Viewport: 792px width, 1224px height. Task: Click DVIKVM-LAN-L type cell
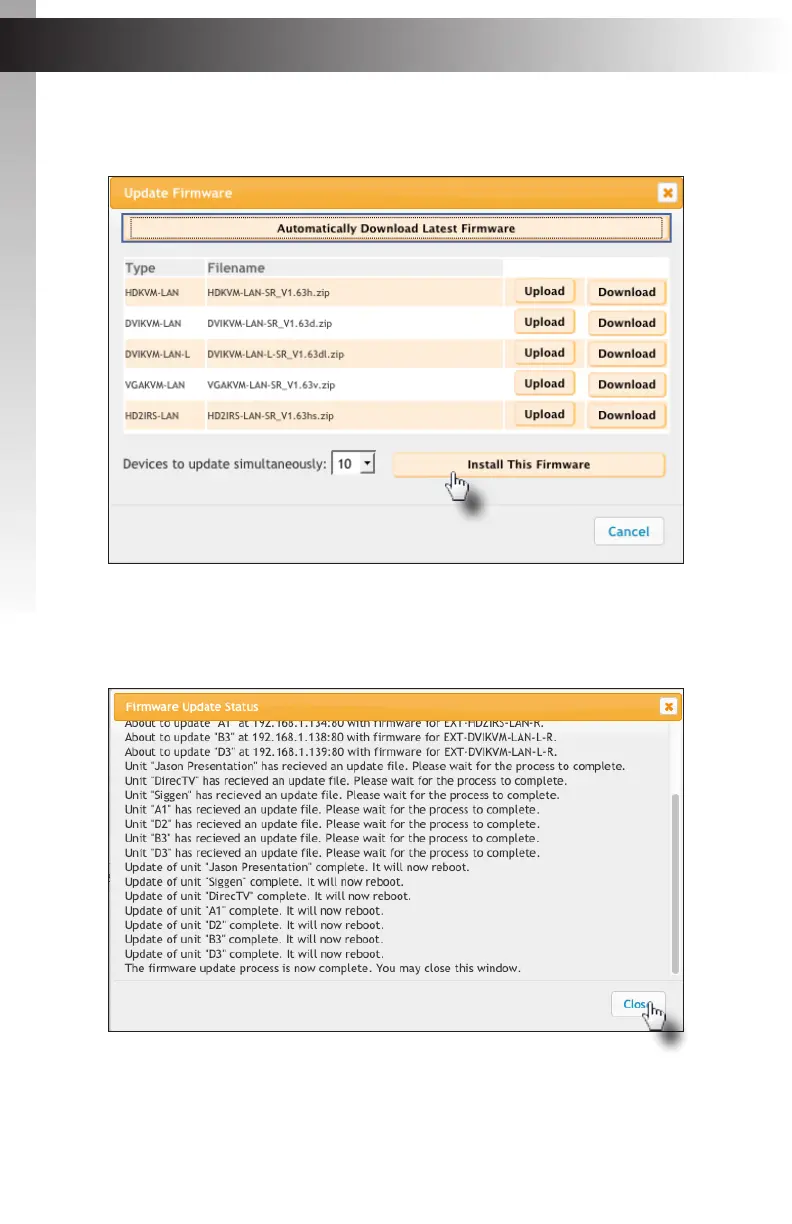[x=157, y=354]
